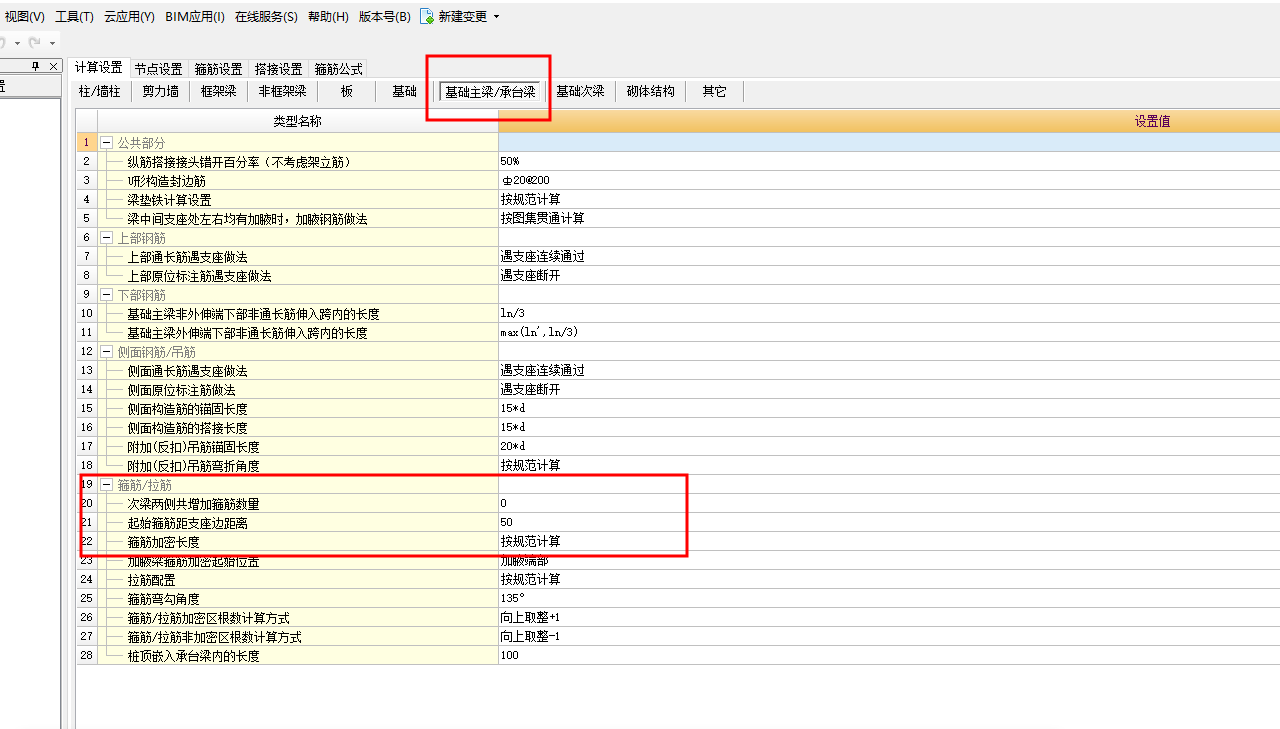Select the 基础 category button
Viewport: 1280px width, 729px height.
404,91
